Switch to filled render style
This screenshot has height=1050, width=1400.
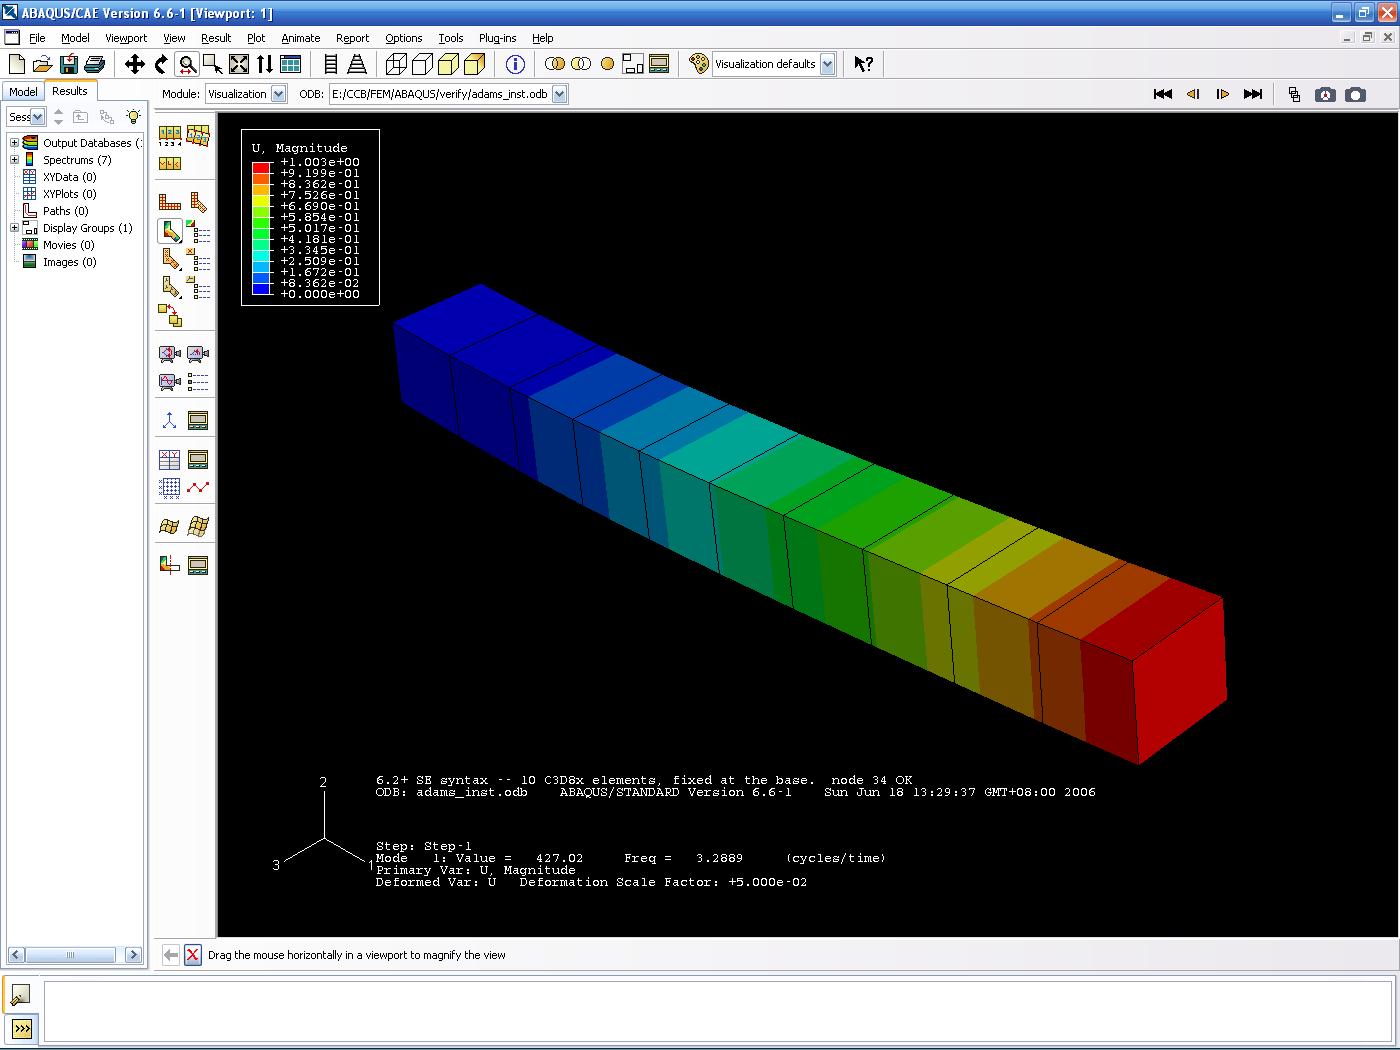448,65
